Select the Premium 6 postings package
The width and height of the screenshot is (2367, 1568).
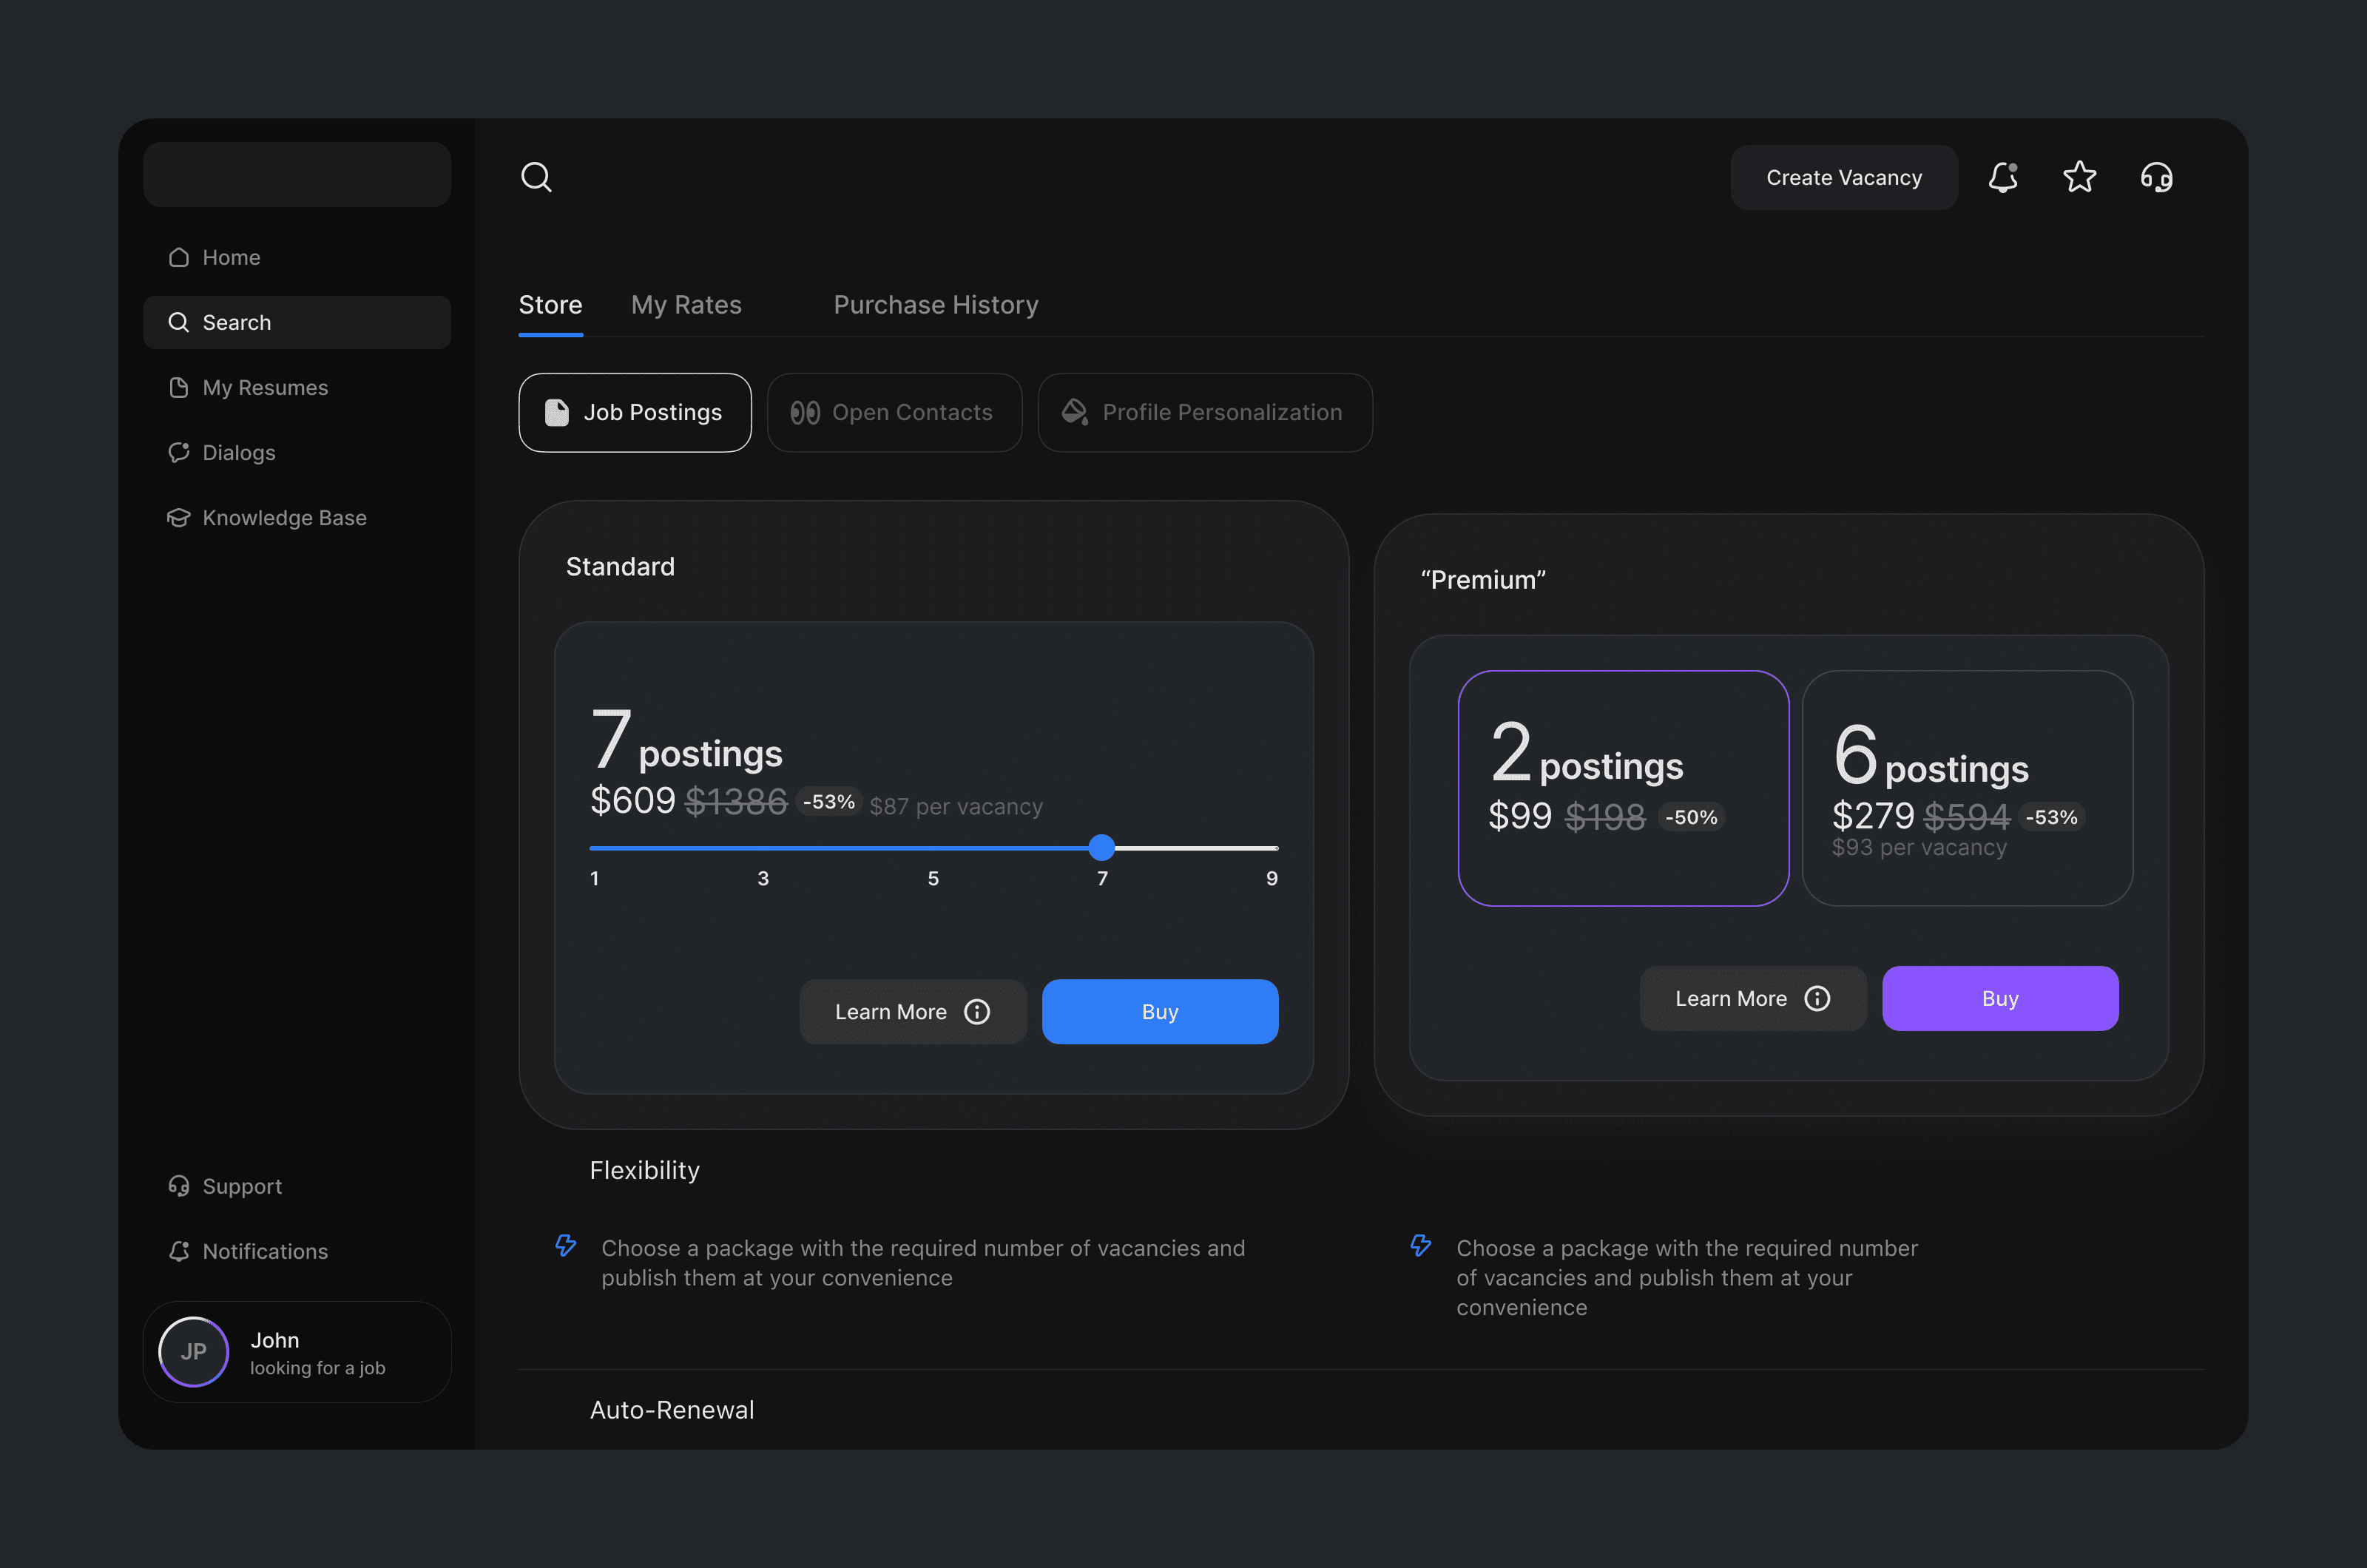click(x=1967, y=788)
